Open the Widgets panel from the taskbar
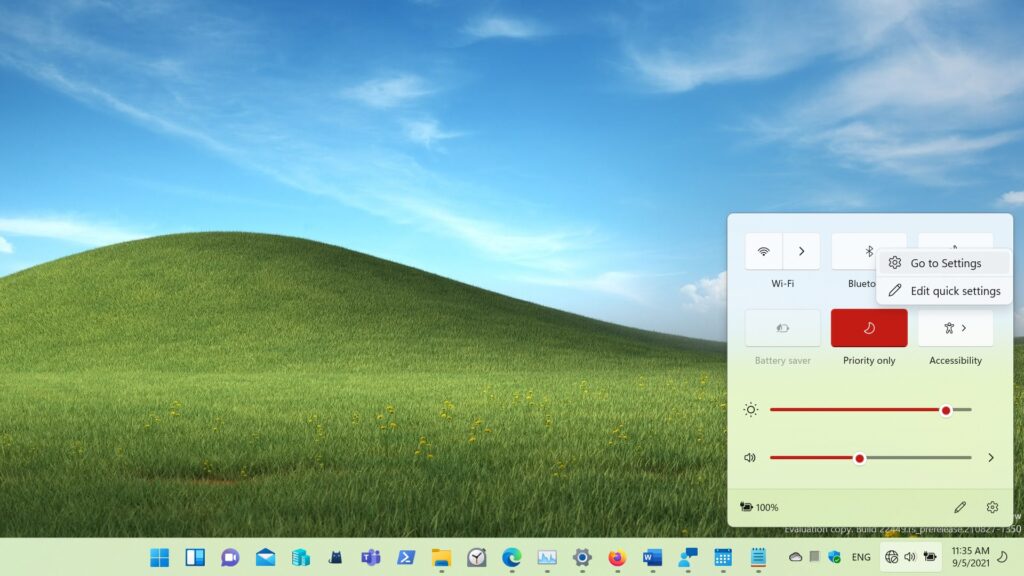 (x=195, y=557)
